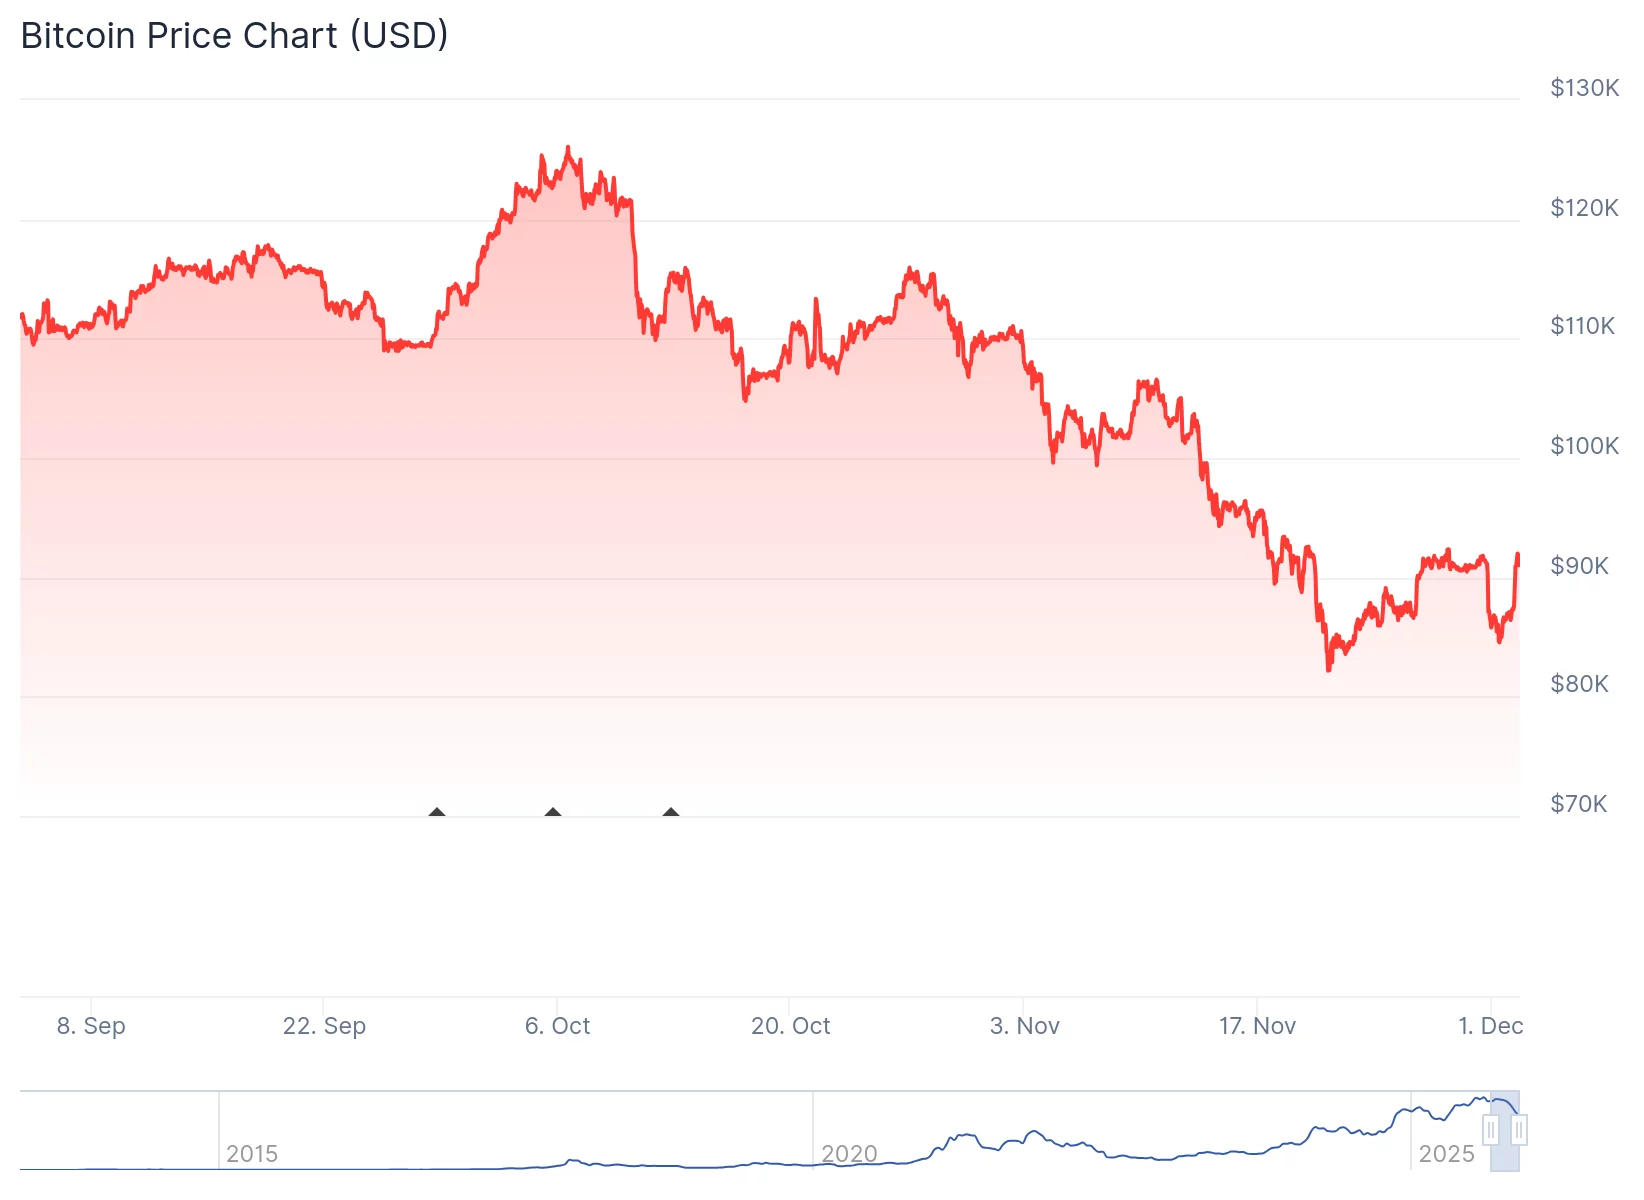Click the middle triangle event marker
This screenshot has width=1644, height=1200.
tap(553, 813)
